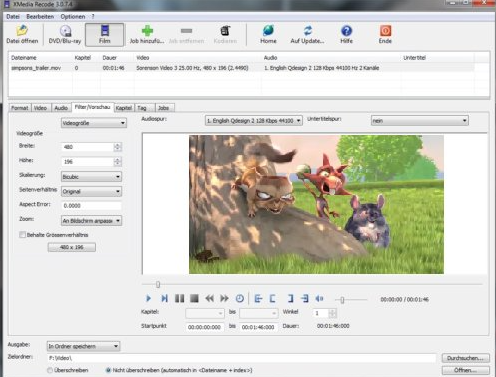
Task: Switch to the Video tab
Action: (40, 108)
